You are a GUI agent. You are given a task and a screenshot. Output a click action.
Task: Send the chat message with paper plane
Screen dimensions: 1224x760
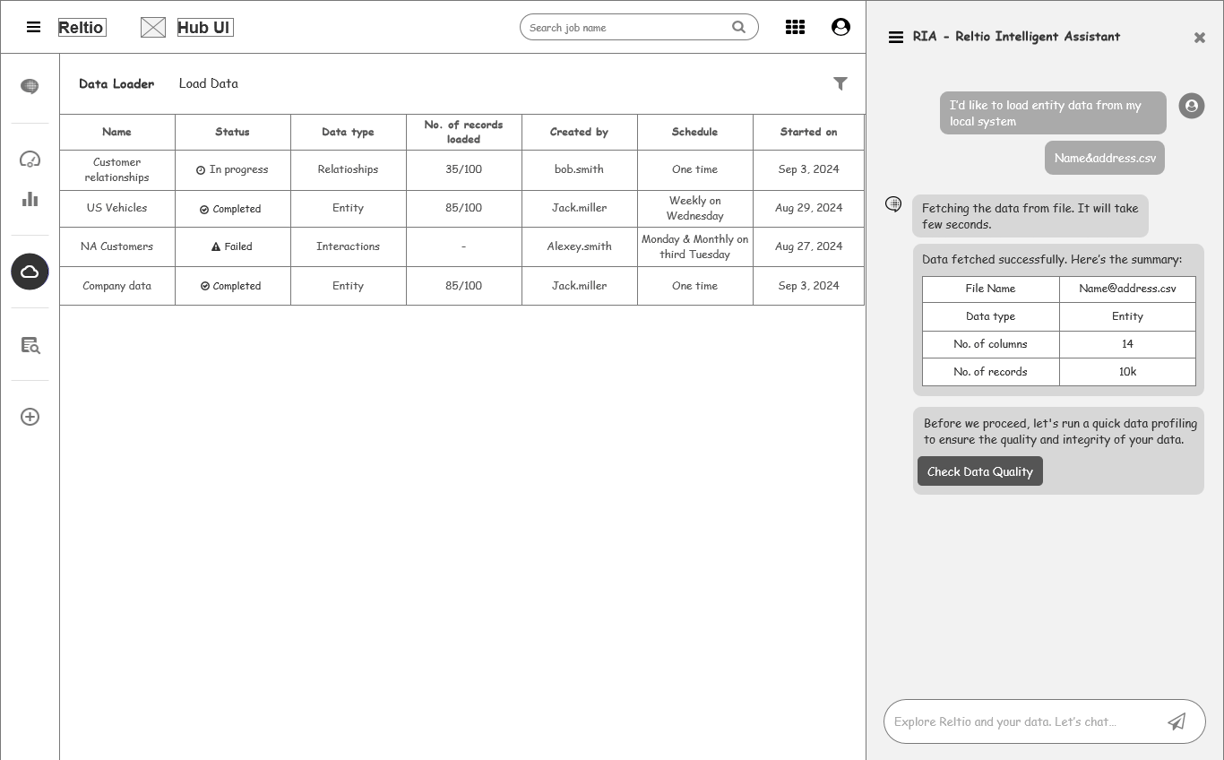tap(1177, 721)
